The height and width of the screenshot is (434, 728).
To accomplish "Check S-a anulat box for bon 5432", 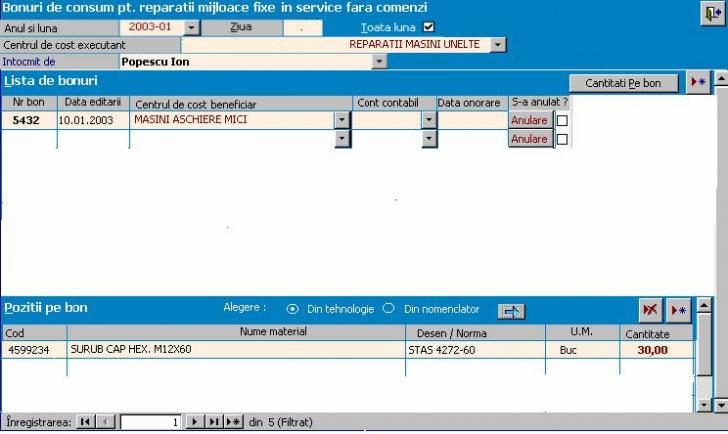I will 562,120.
